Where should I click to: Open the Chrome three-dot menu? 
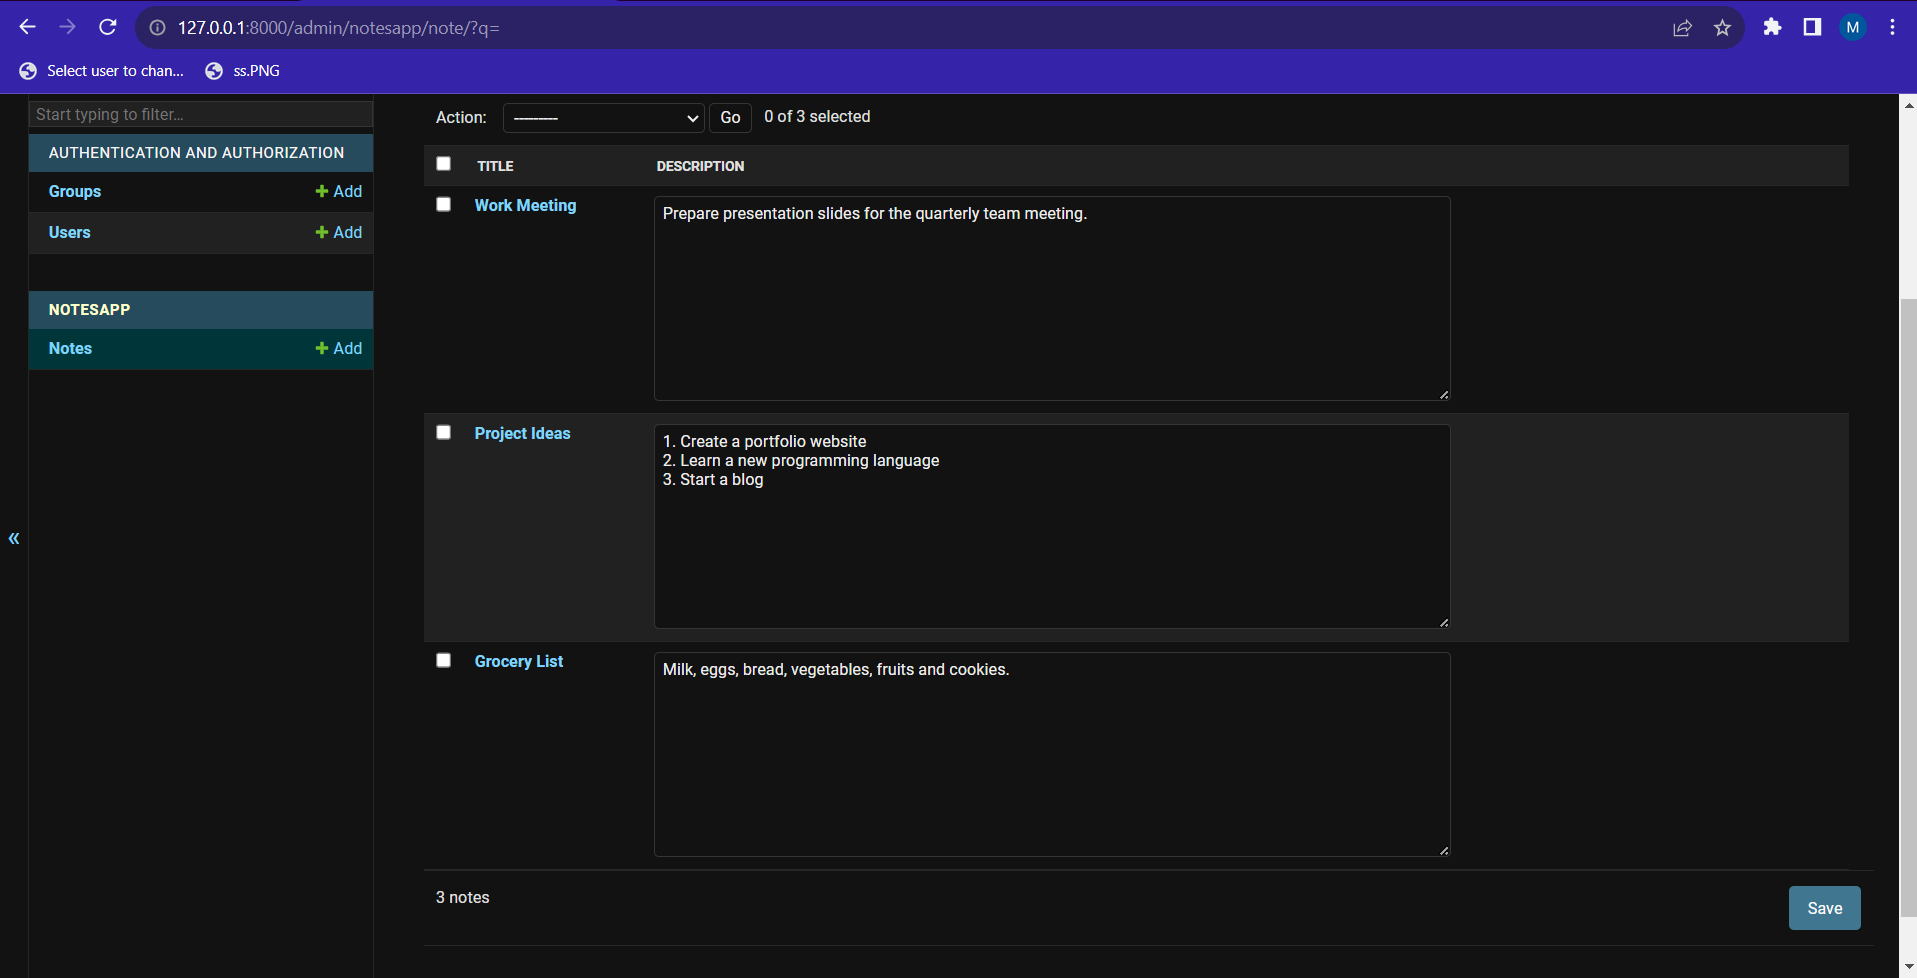tap(1892, 27)
